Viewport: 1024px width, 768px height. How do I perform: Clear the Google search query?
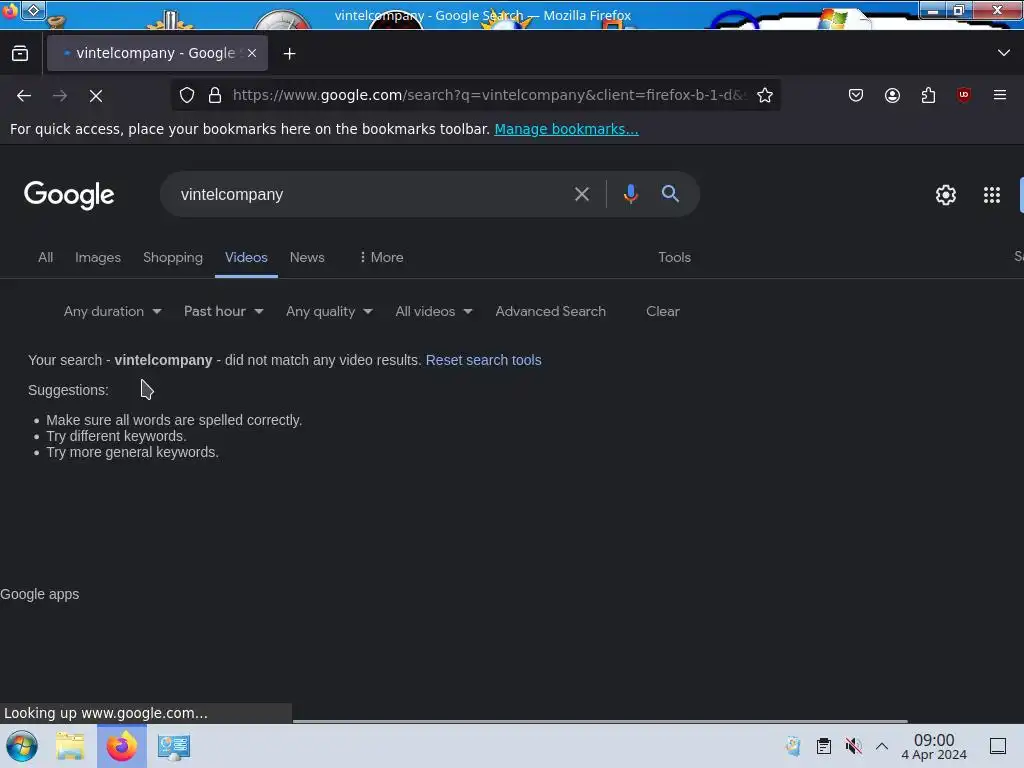coord(582,194)
